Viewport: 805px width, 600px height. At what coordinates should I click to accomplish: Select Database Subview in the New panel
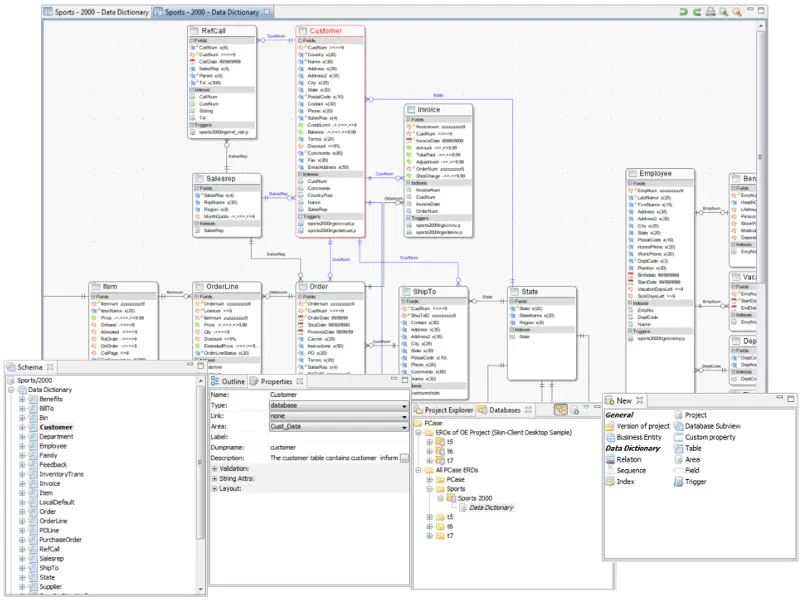pos(707,426)
